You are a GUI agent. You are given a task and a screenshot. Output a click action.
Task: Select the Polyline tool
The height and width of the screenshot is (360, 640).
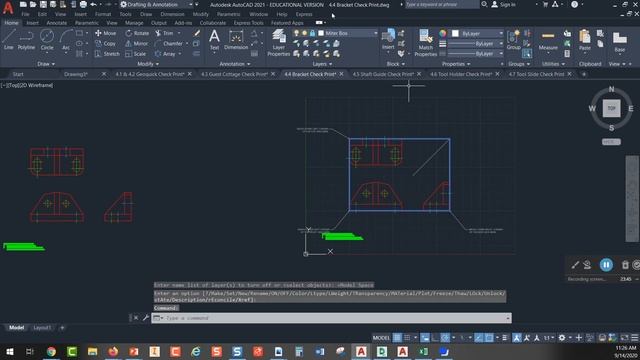click(x=26, y=40)
